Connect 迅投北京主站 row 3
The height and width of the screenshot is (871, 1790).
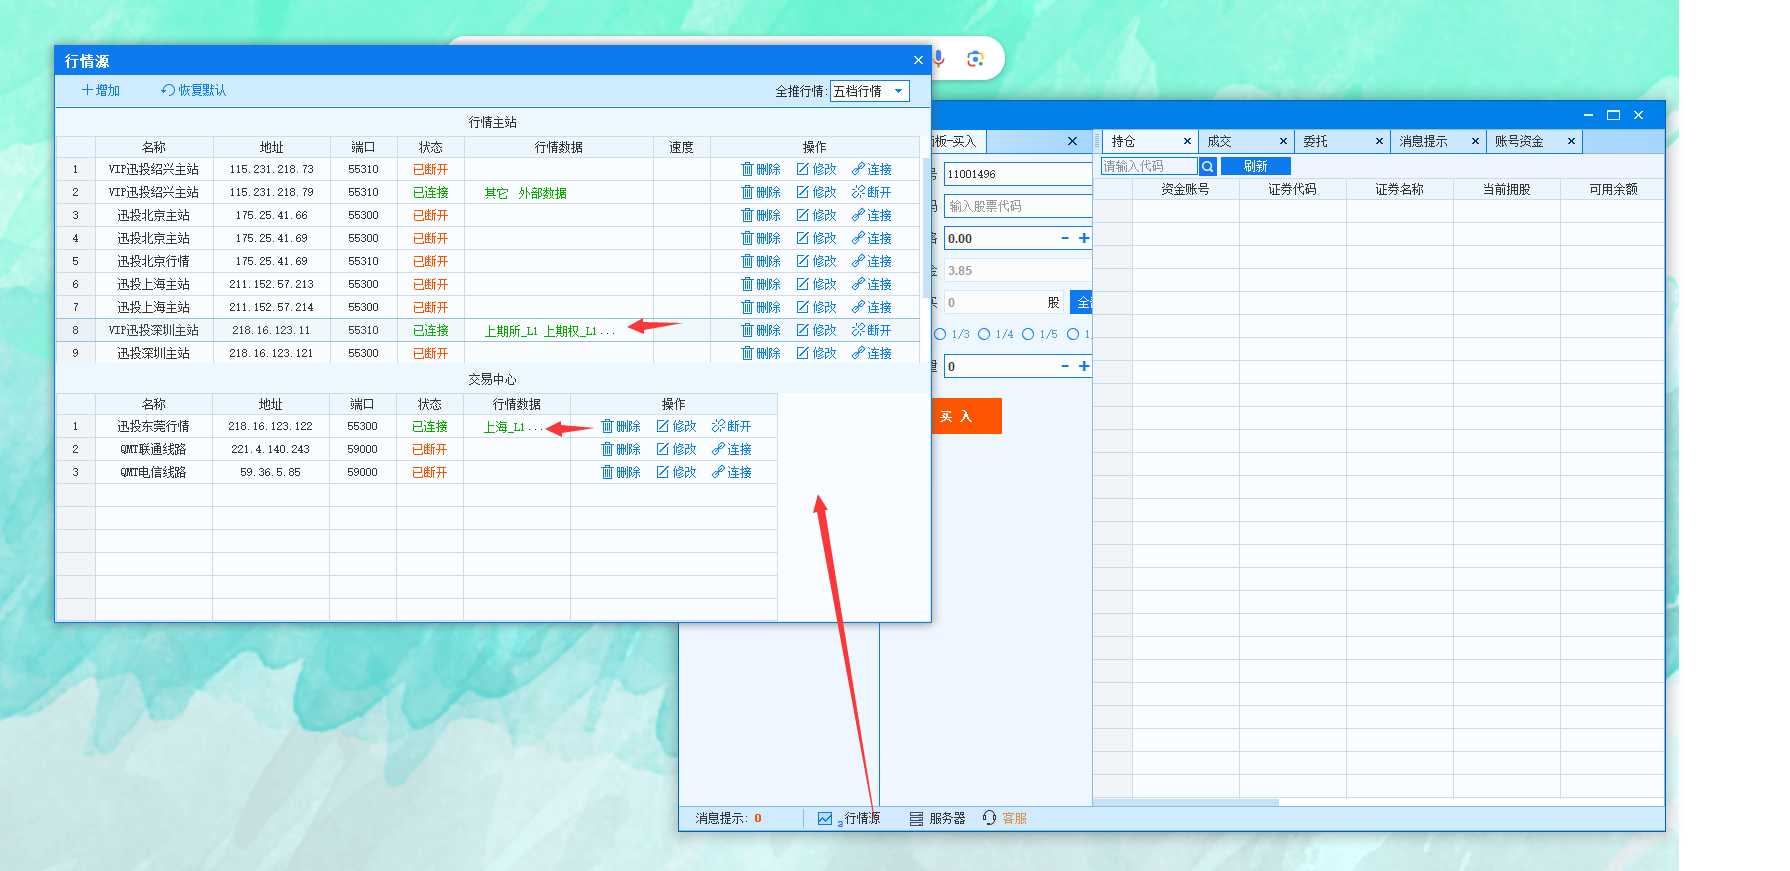(x=872, y=215)
